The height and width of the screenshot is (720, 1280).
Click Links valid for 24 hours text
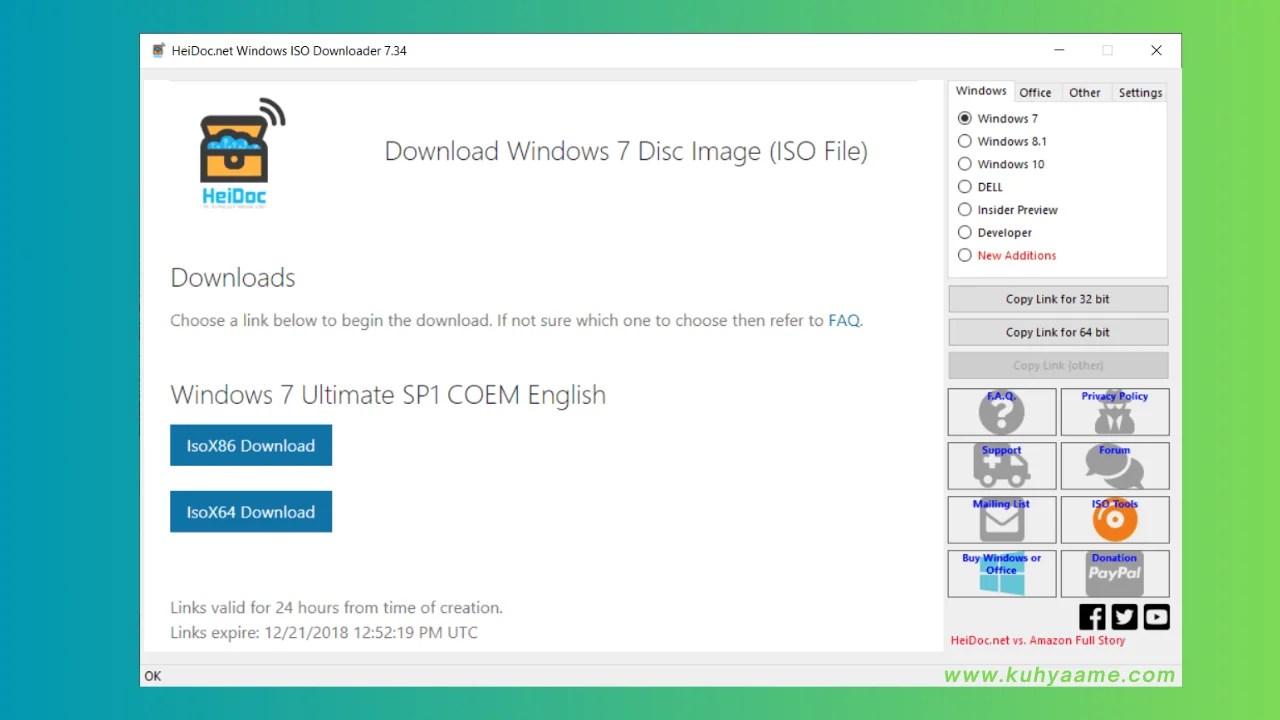(336, 608)
